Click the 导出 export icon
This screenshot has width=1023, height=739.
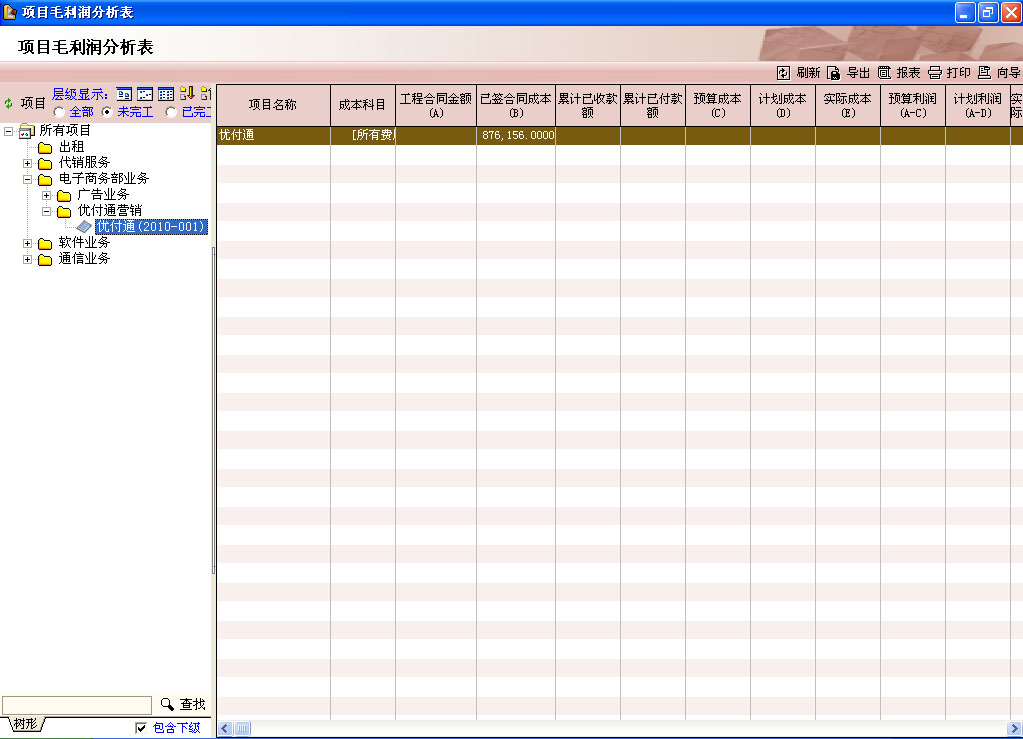(833, 73)
